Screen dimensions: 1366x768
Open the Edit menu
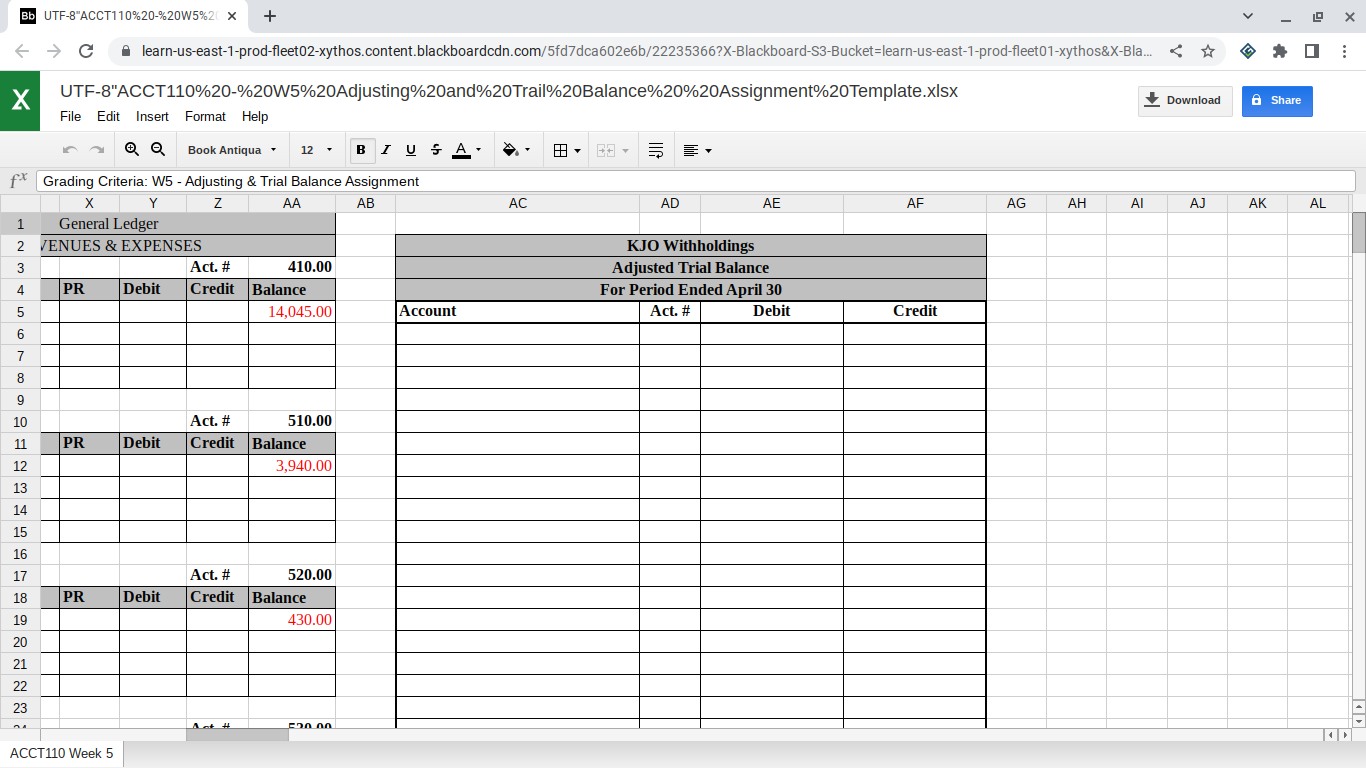pyautogui.click(x=108, y=116)
